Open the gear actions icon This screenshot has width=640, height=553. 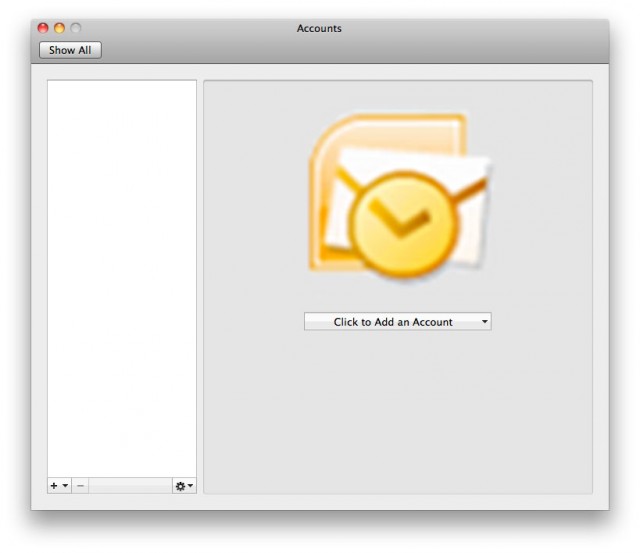(x=180, y=486)
